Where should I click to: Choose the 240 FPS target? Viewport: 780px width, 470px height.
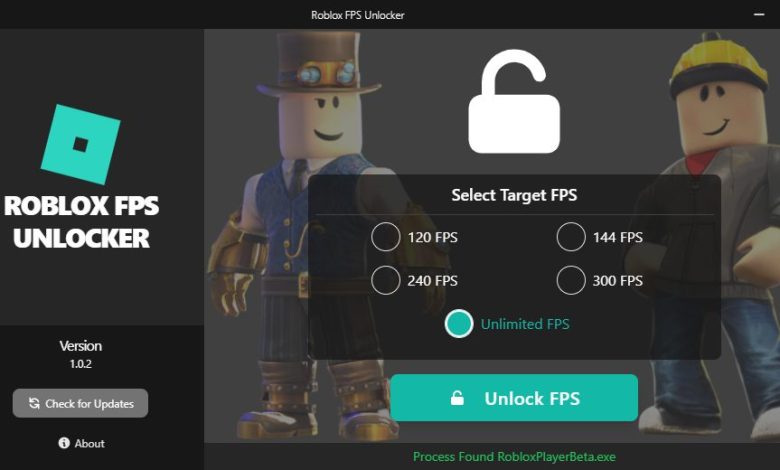point(386,280)
